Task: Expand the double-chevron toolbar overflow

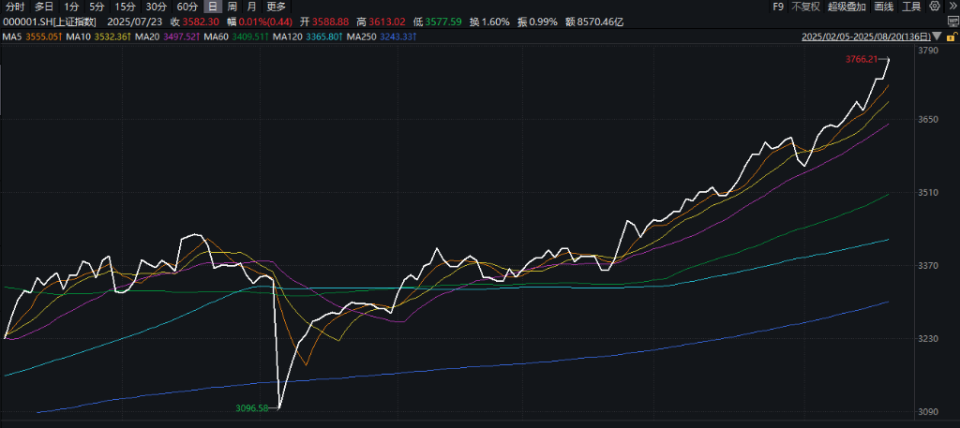Action: pyautogui.click(x=953, y=6)
